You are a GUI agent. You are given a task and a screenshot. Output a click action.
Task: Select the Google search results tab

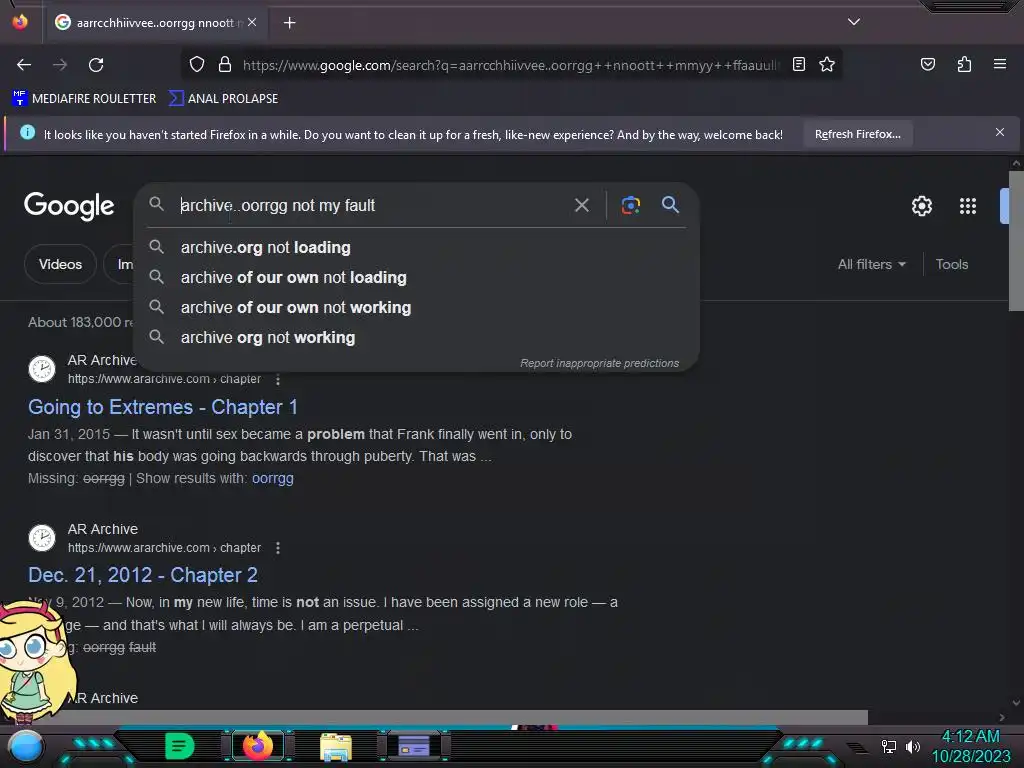coord(155,23)
